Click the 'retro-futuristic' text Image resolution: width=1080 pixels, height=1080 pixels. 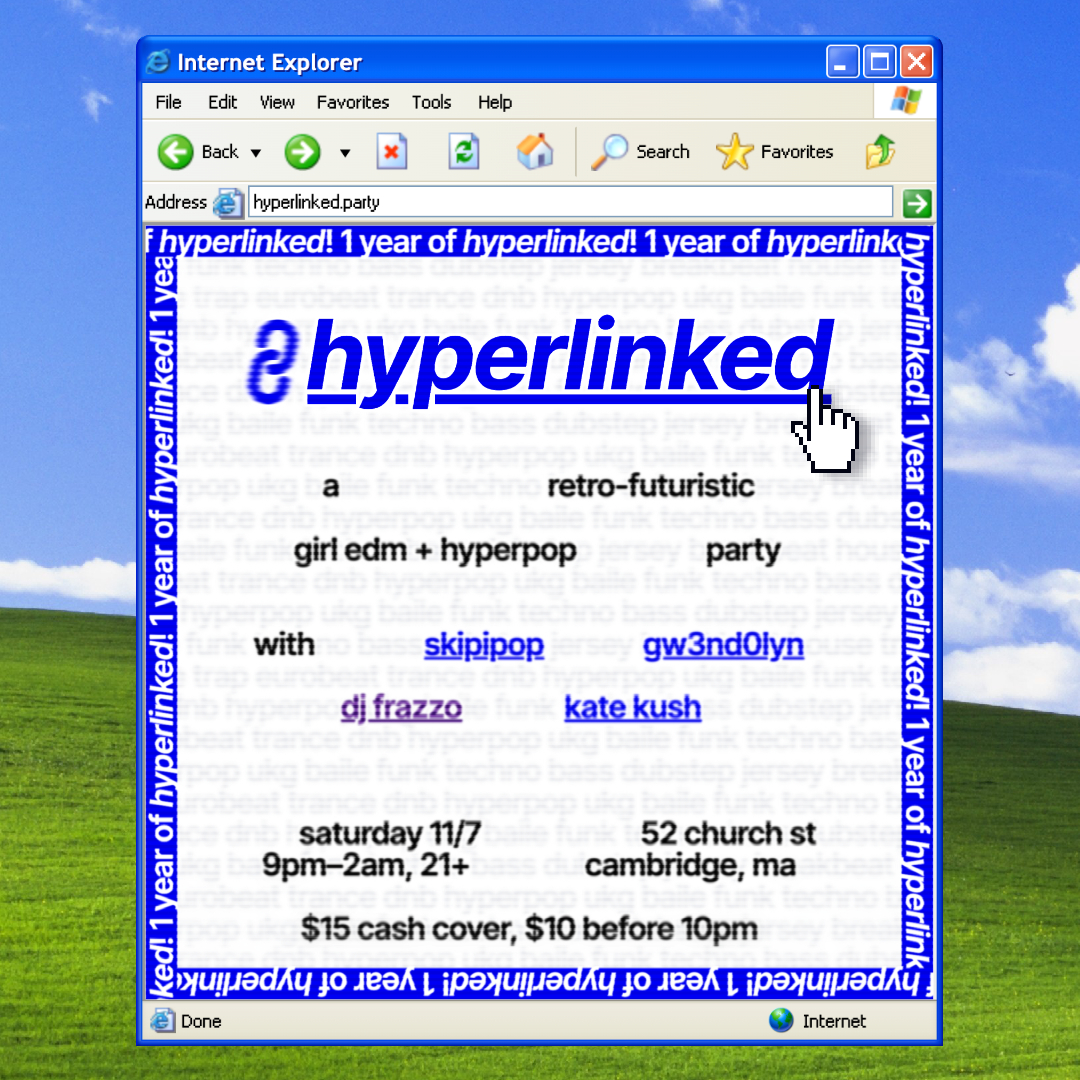tap(651, 486)
